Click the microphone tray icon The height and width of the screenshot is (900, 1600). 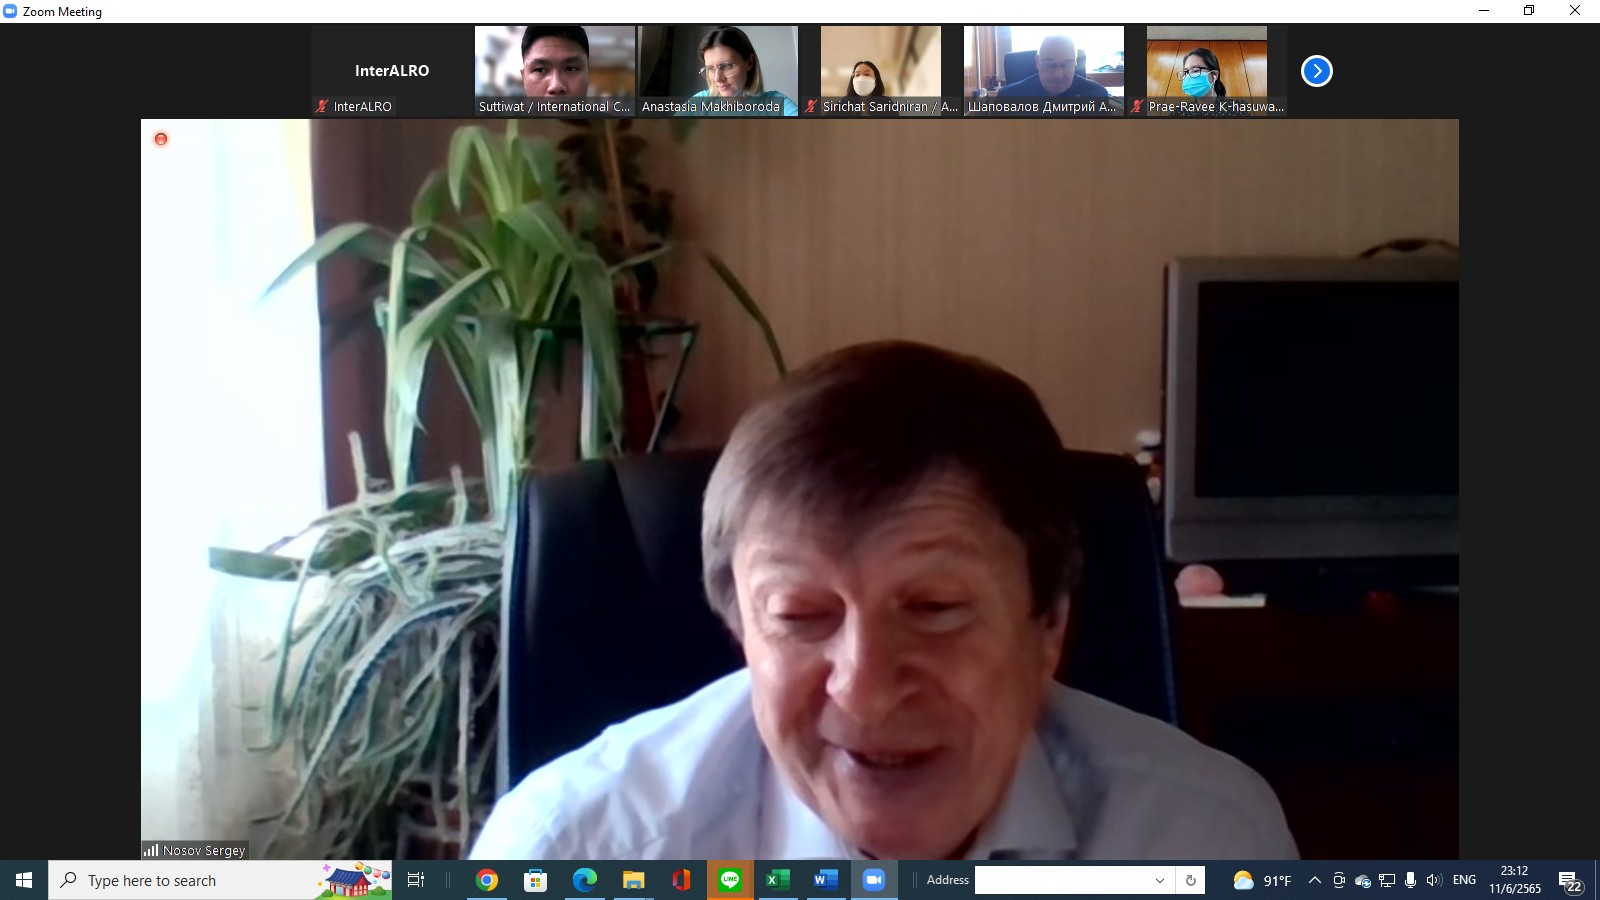[x=1410, y=880]
